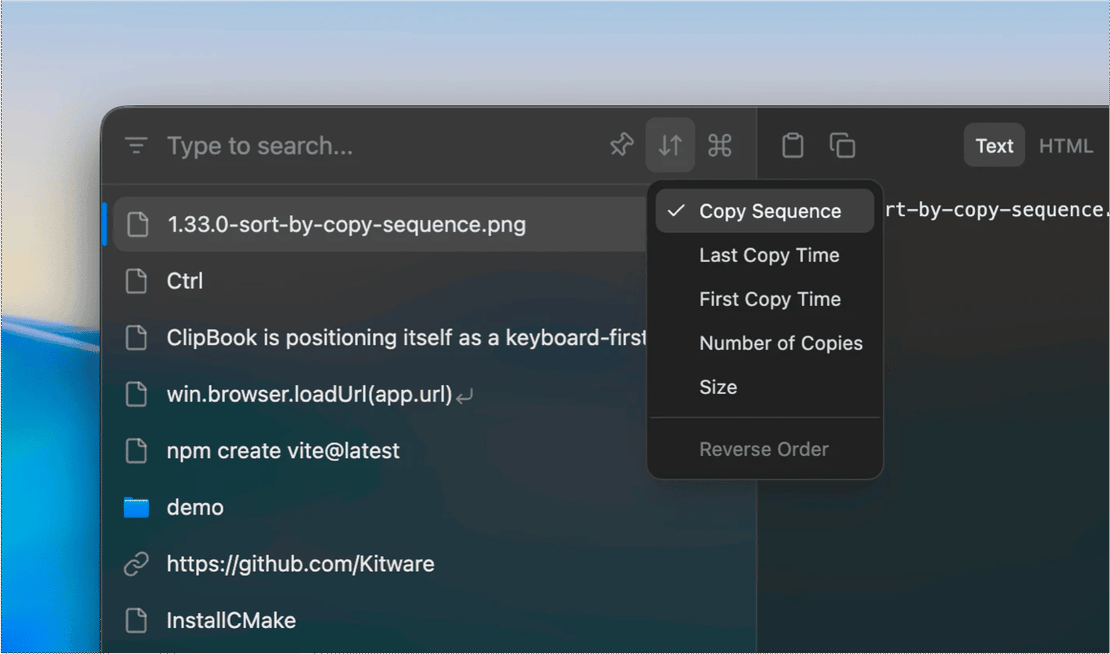Image resolution: width=1110 pixels, height=654 pixels.
Task: Enable sorting by Number of Copies
Action: coord(780,343)
